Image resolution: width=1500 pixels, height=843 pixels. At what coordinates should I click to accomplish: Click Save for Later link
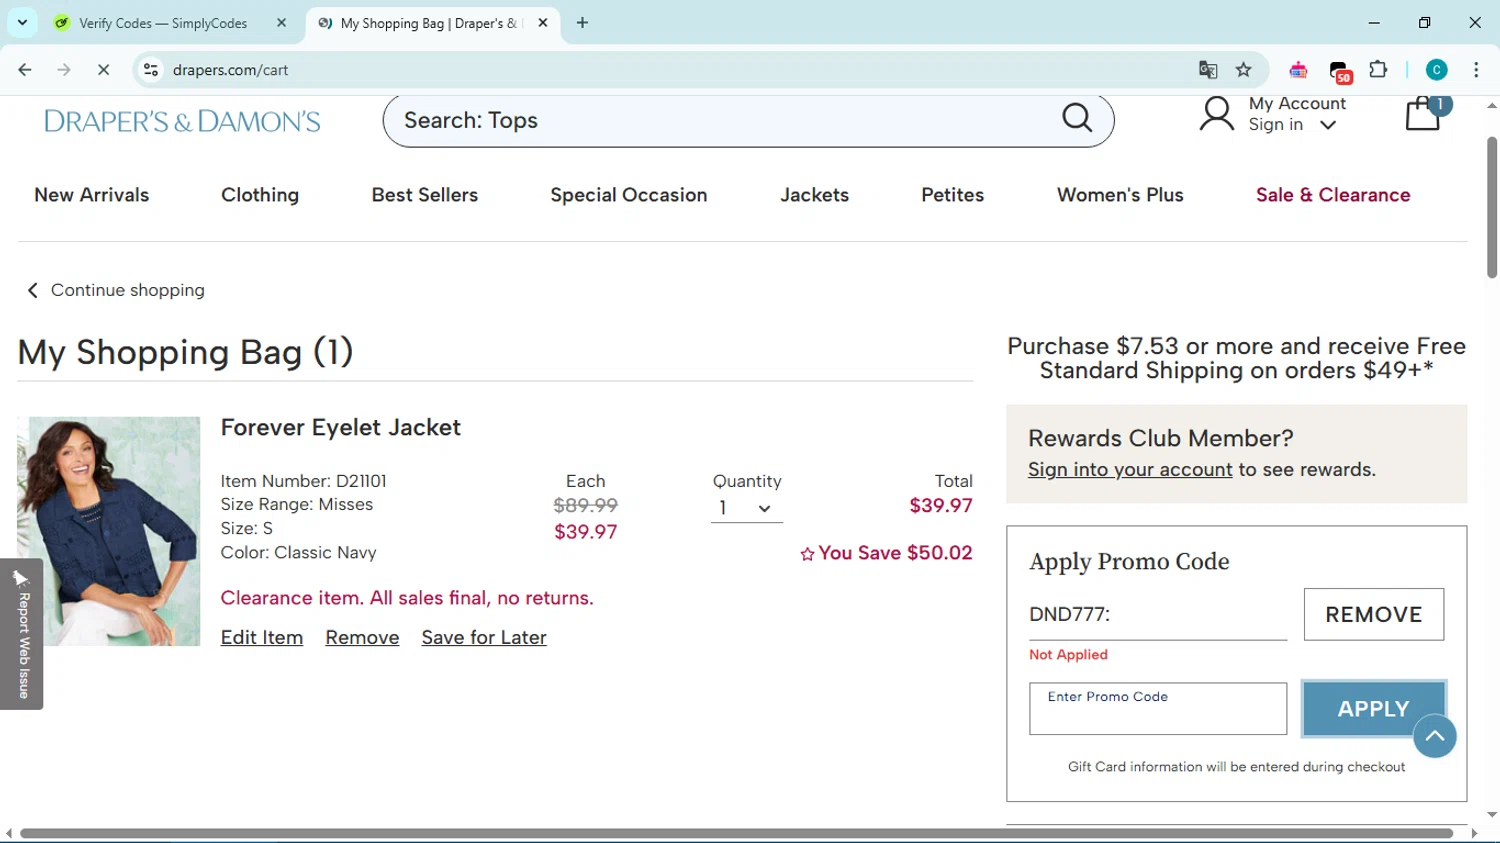coord(484,638)
